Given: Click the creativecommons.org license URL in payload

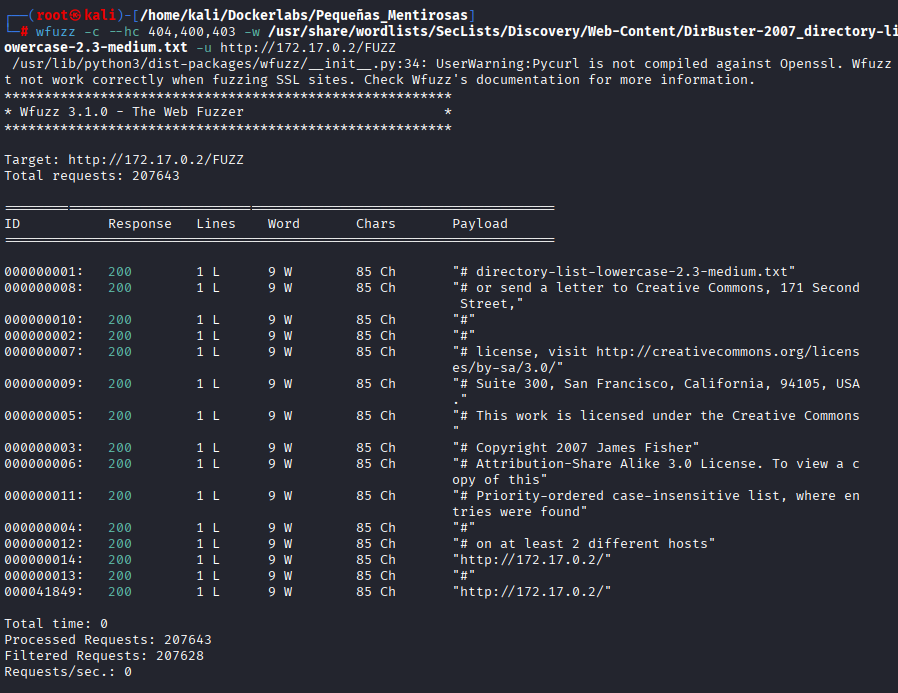Looking at the screenshot, I should point(727,352).
